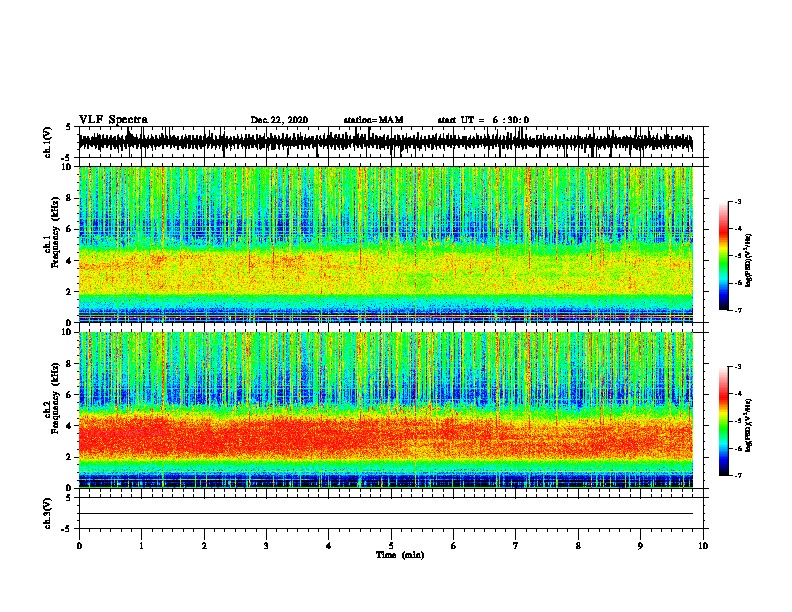
Task: Click the ch.2 color bar log(PSD) unit label
Action: 749,425
